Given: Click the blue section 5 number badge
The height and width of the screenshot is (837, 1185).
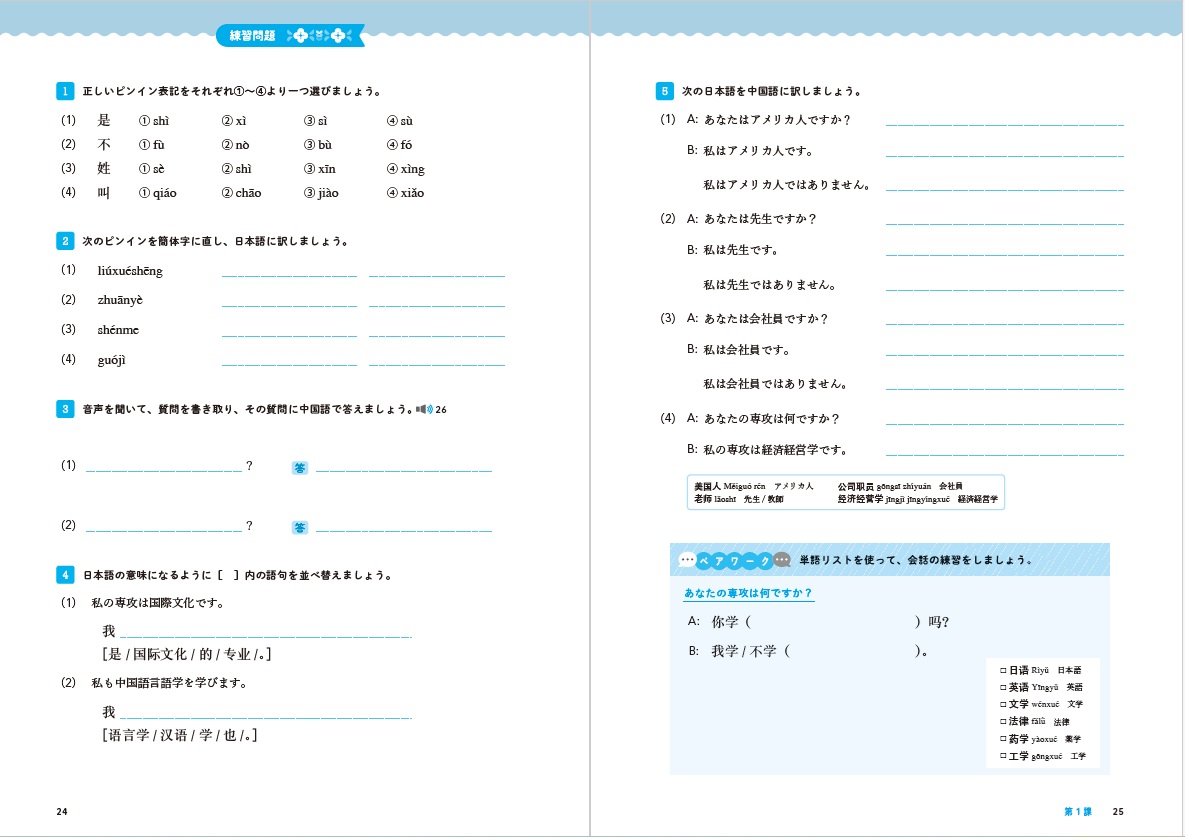Looking at the screenshot, I should coord(664,91).
